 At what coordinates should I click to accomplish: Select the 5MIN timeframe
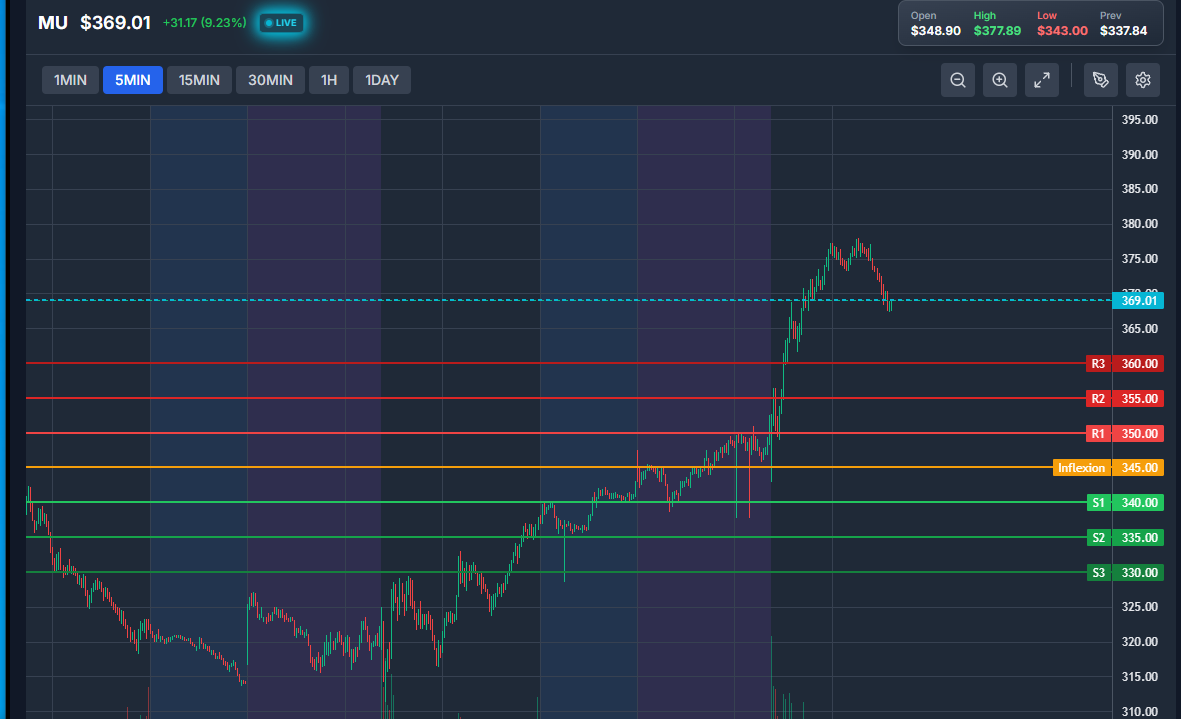(133, 80)
